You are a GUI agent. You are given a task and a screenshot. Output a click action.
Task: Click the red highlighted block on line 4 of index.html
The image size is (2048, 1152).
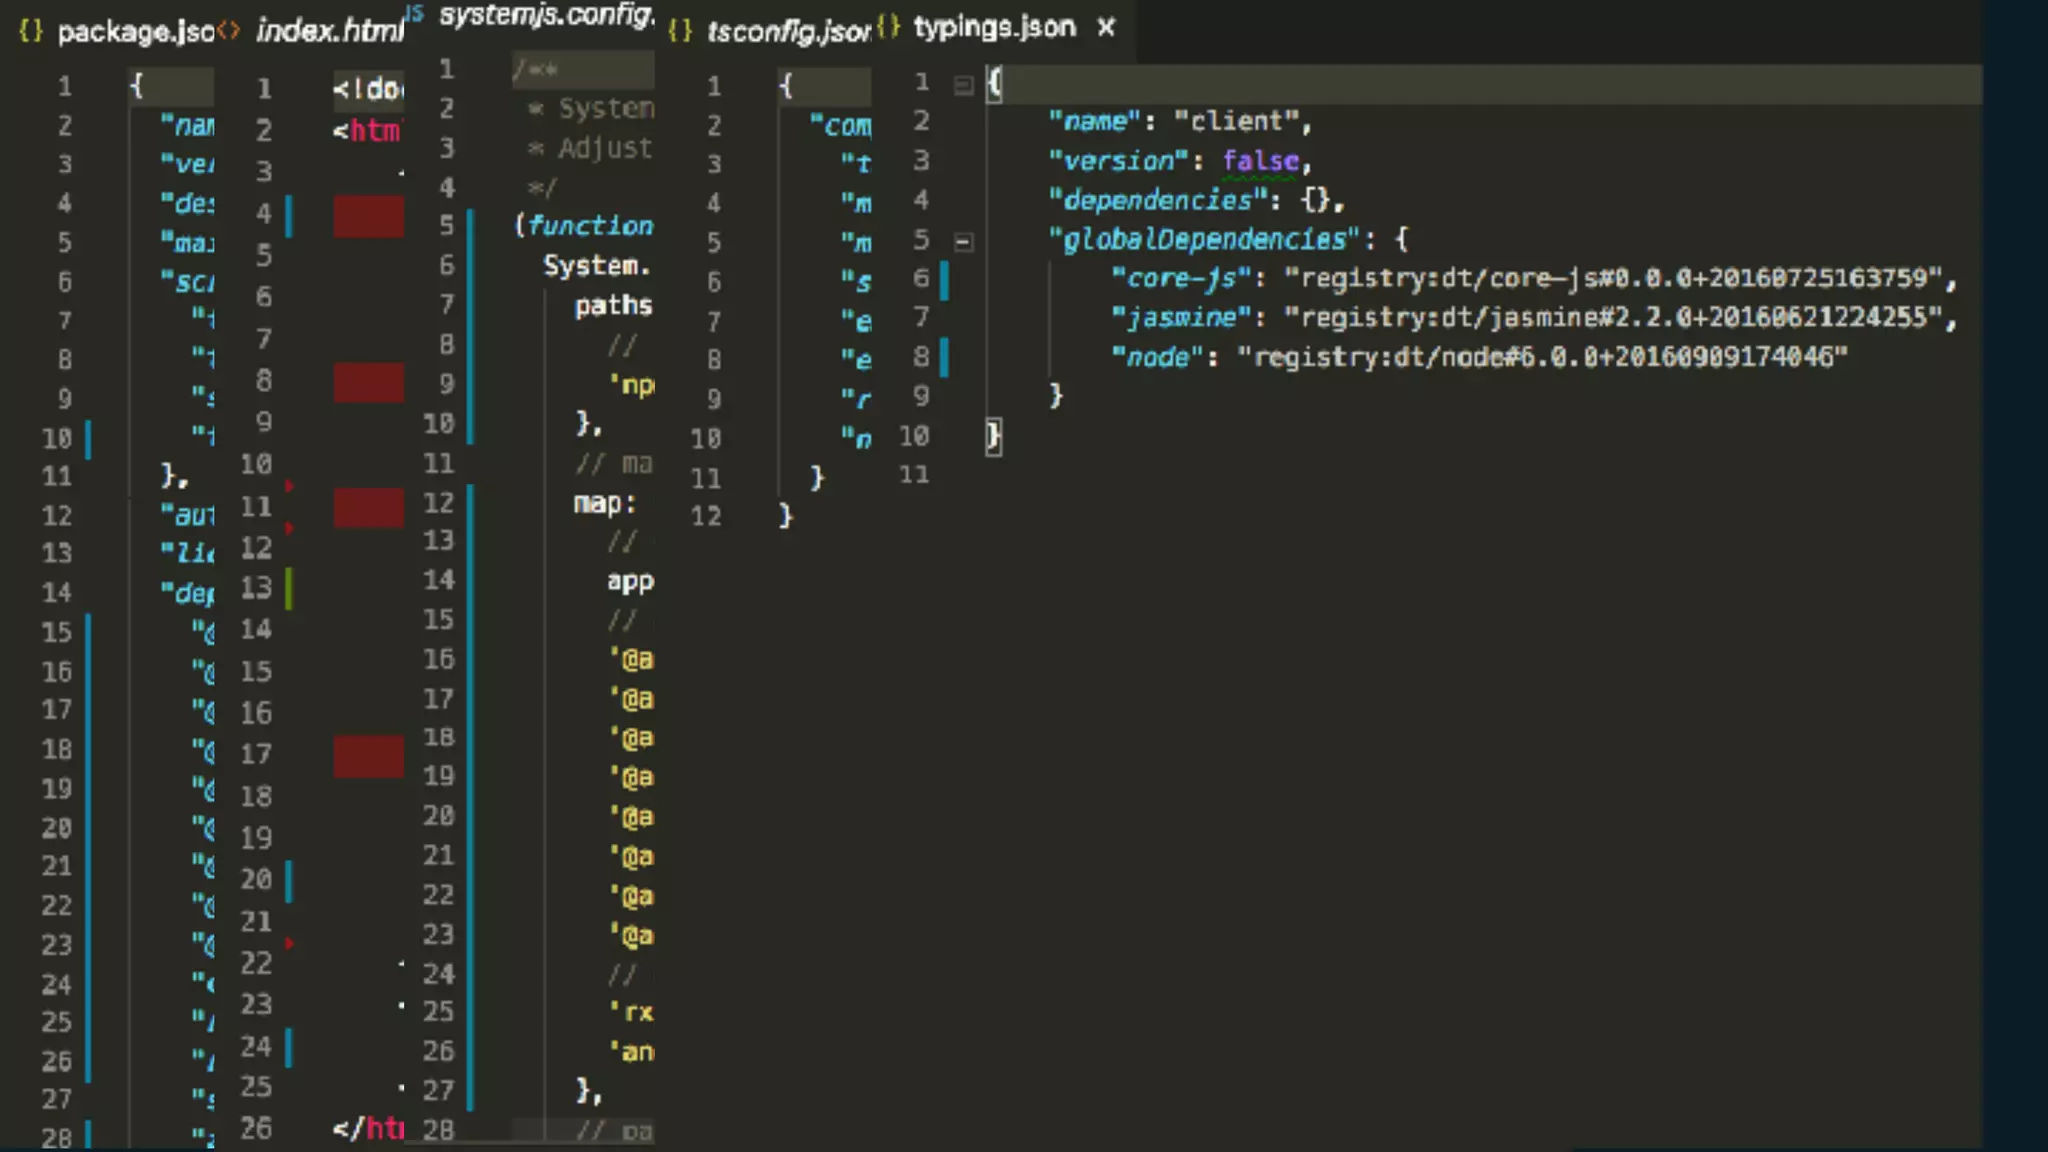pyautogui.click(x=369, y=217)
